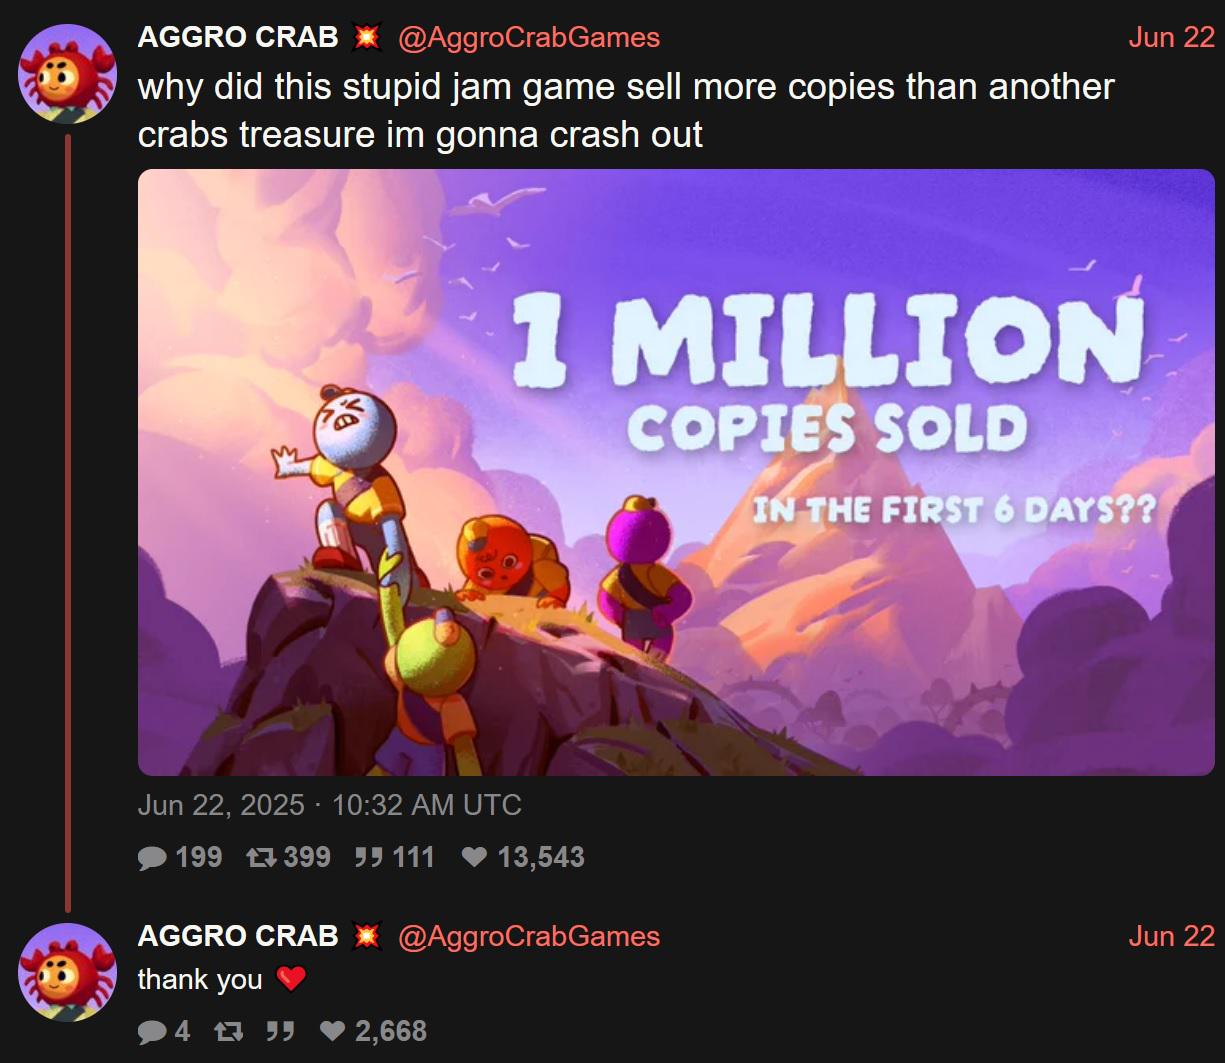Click the Jun 22, 2025 10:32 AM UTC timestamp
This screenshot has width=1225, height=1063.
[330, 805]
